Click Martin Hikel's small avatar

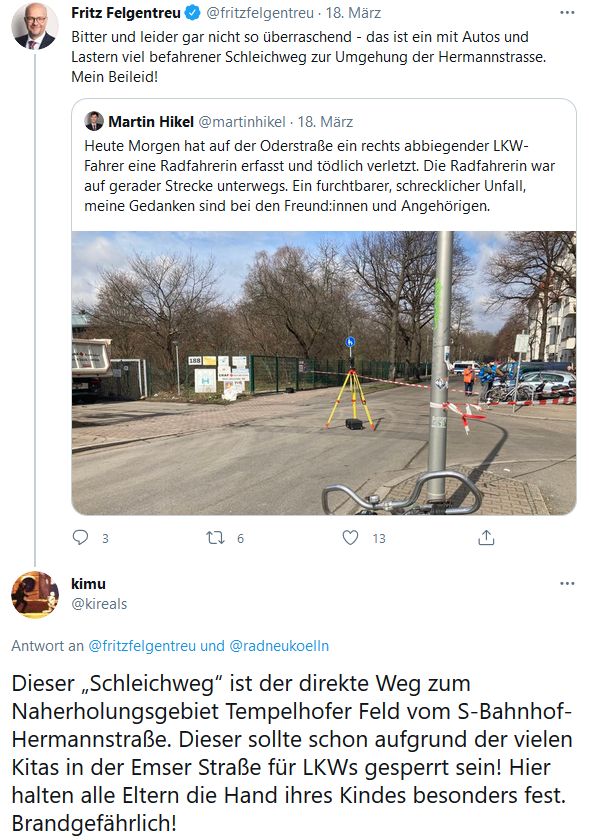coord(94,121)
